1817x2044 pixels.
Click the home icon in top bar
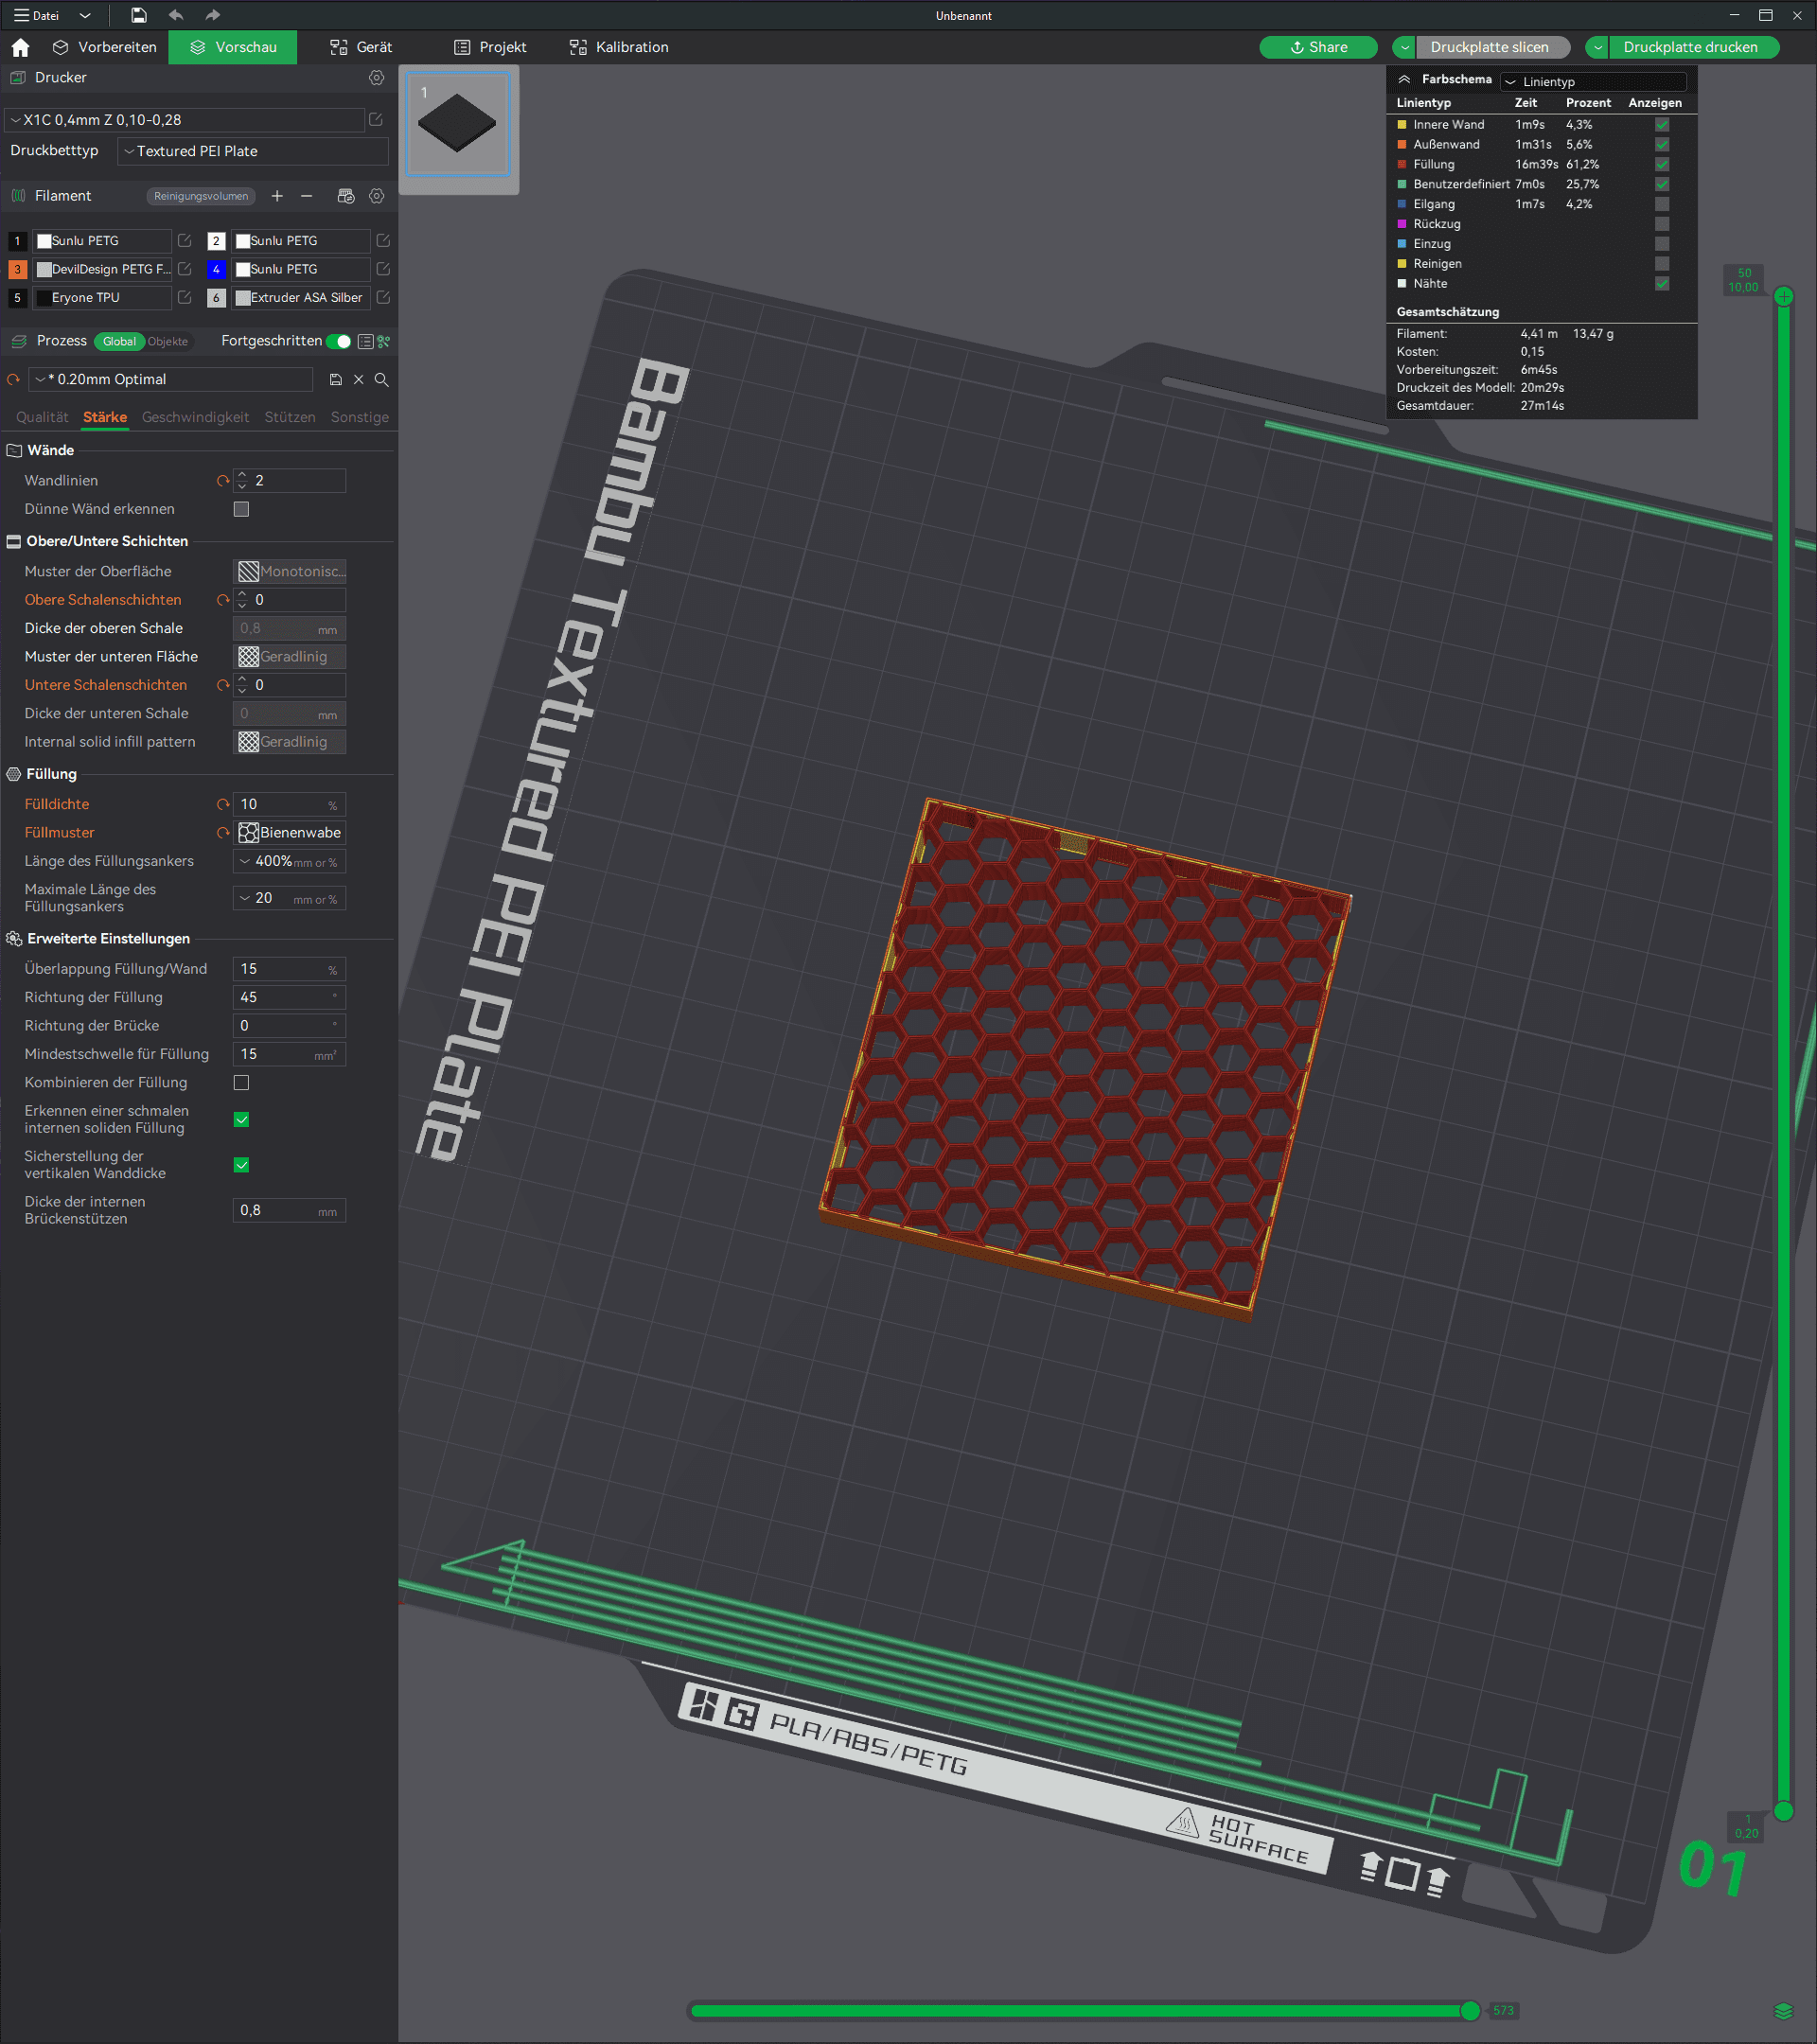click(20, 47)
